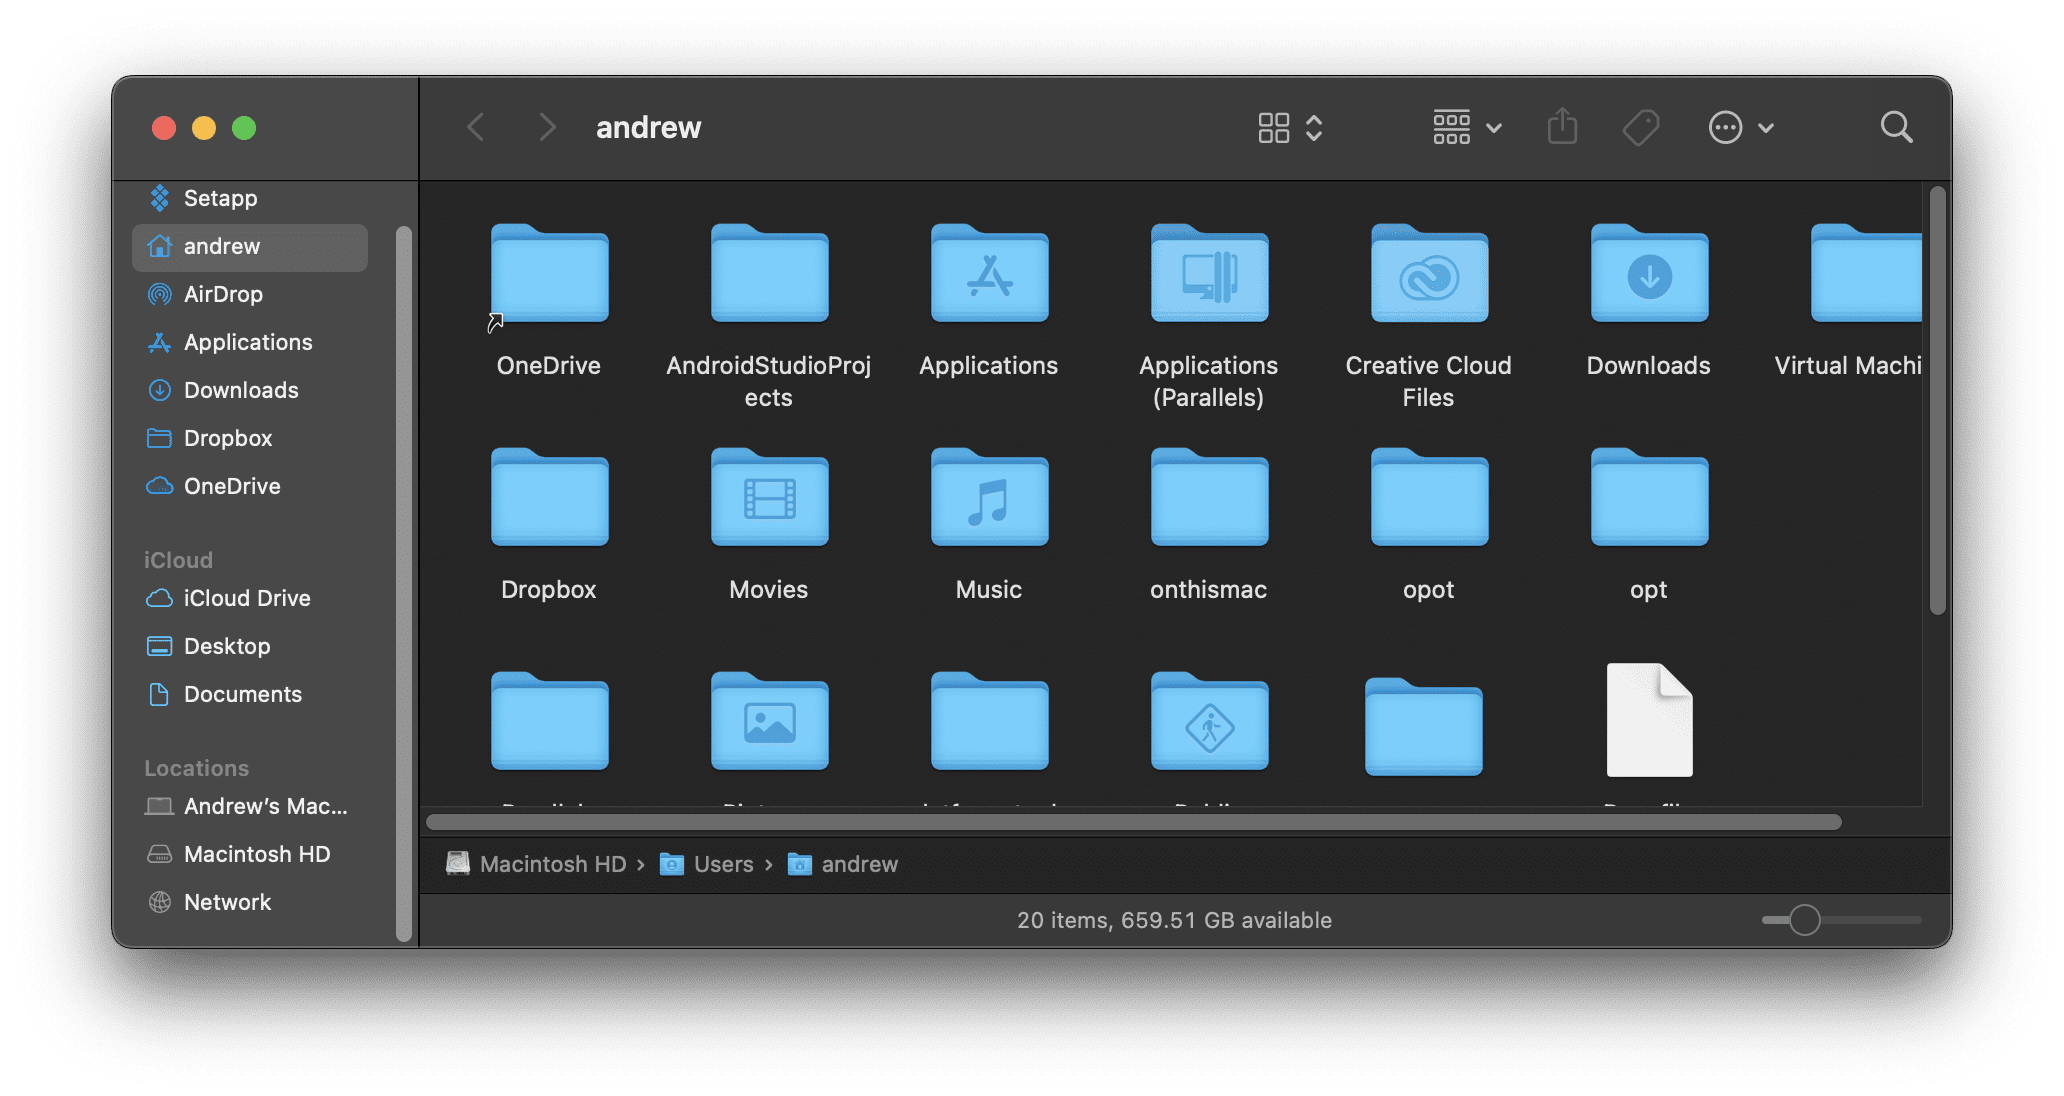Zoom the window with green button
The height and width of the screenshot is (1096, 2064).
point(244,128)
